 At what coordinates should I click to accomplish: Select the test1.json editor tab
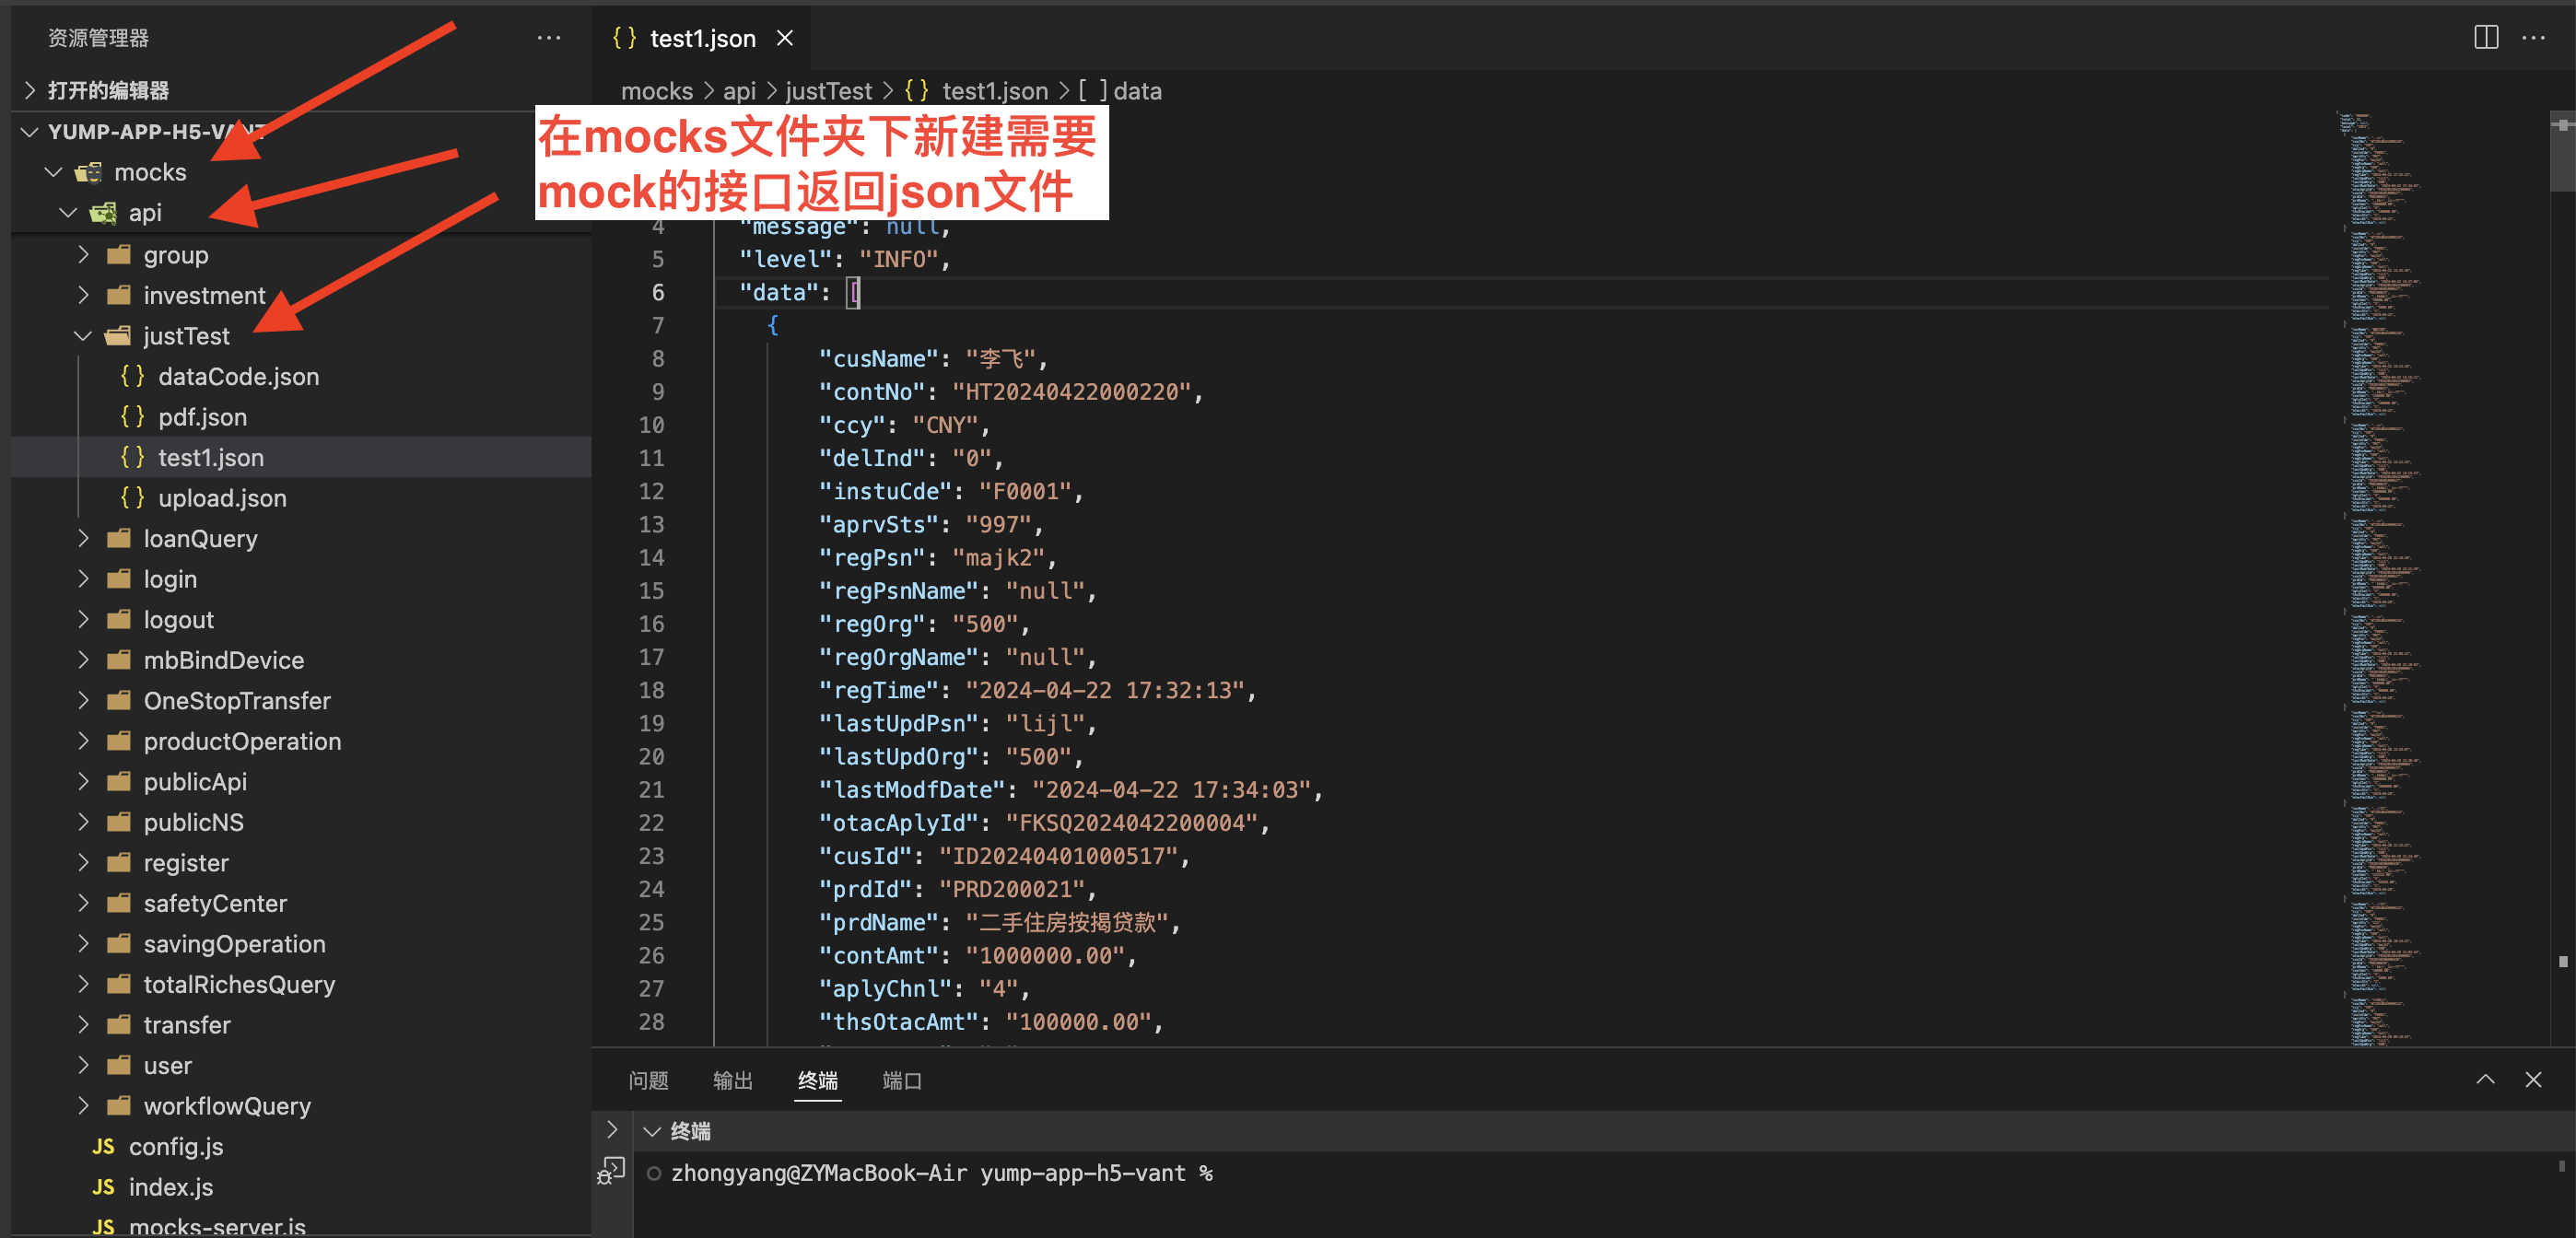coord(702,38)
